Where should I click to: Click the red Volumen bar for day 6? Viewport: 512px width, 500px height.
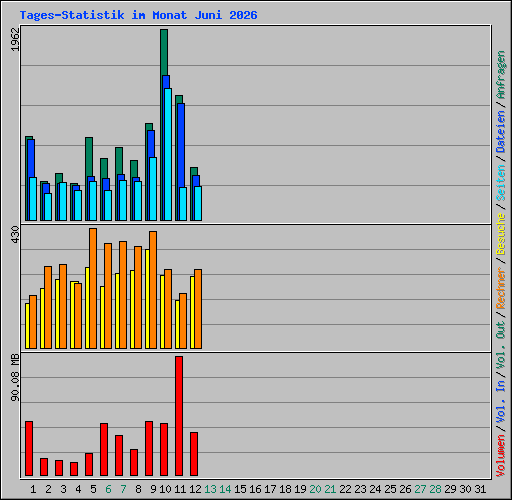click(x=104, y=449)
